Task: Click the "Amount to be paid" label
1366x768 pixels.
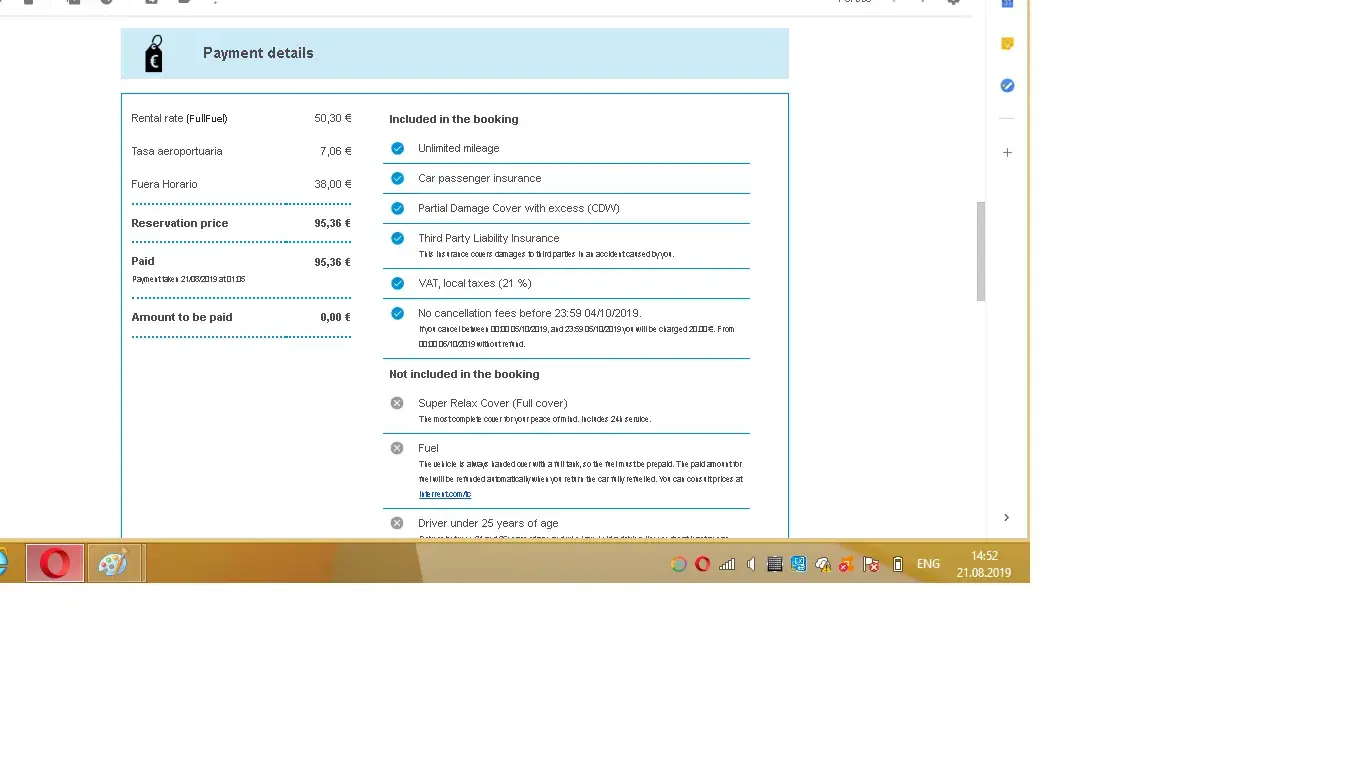Action: tap(182, 317)
